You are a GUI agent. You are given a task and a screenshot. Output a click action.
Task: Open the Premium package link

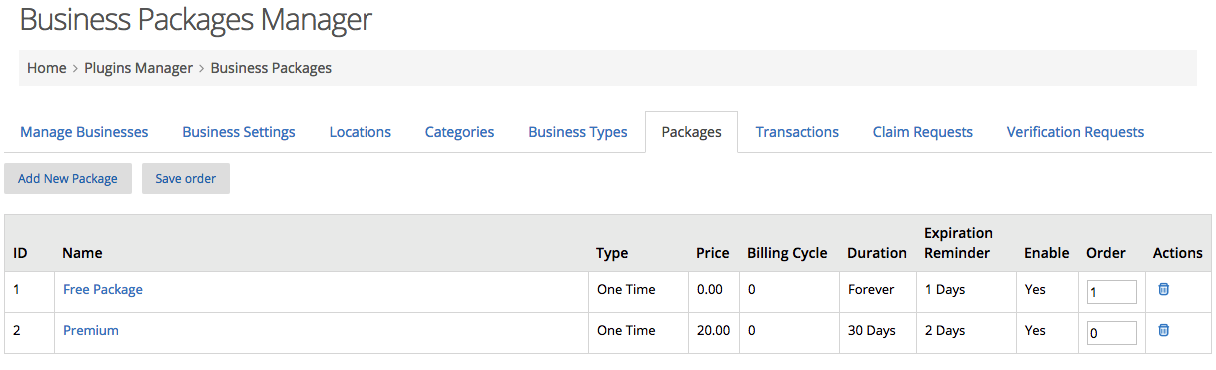91,330
